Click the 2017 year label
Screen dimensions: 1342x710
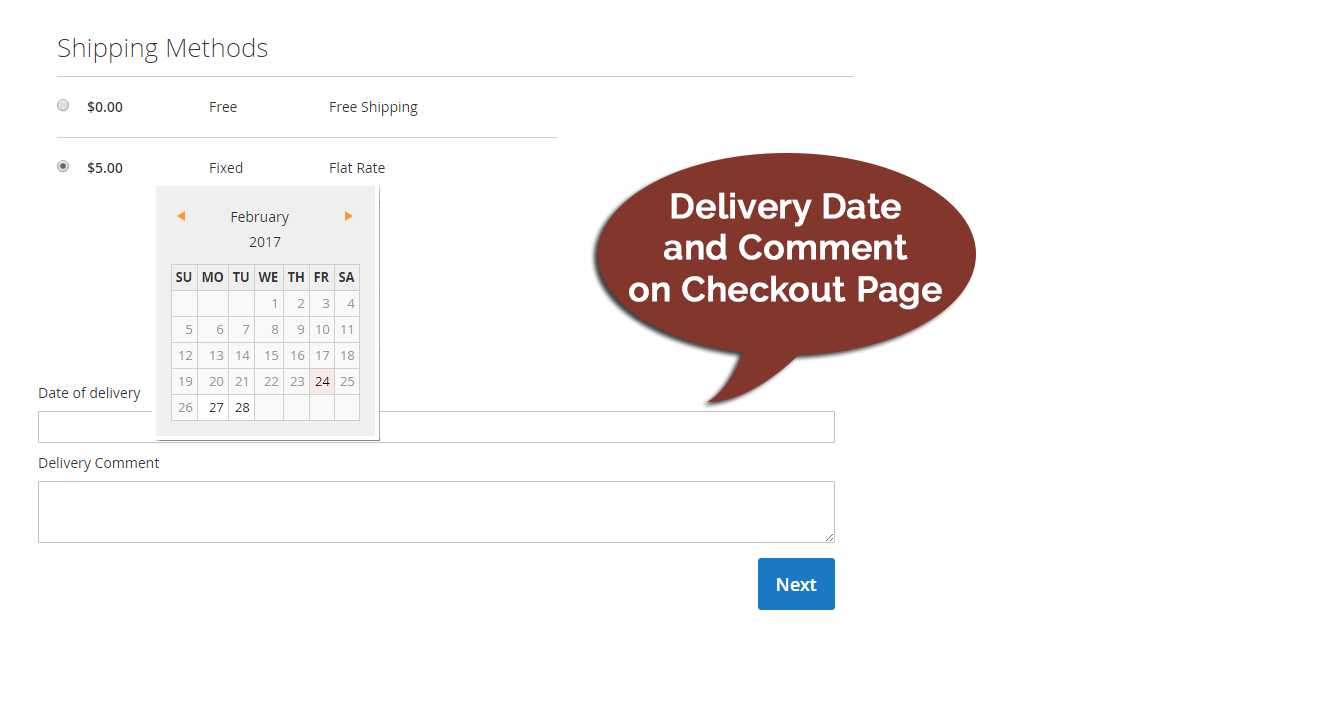tap(265, 242)
